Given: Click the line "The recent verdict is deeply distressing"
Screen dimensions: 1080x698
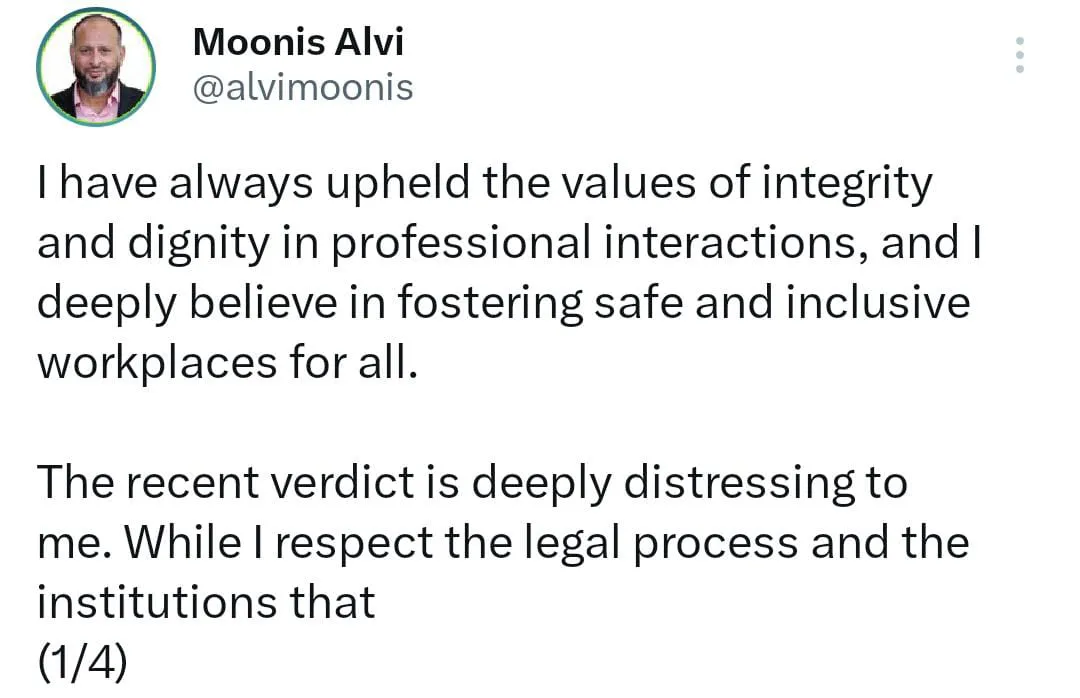Looking at the screenshot, I should point(472,484).
